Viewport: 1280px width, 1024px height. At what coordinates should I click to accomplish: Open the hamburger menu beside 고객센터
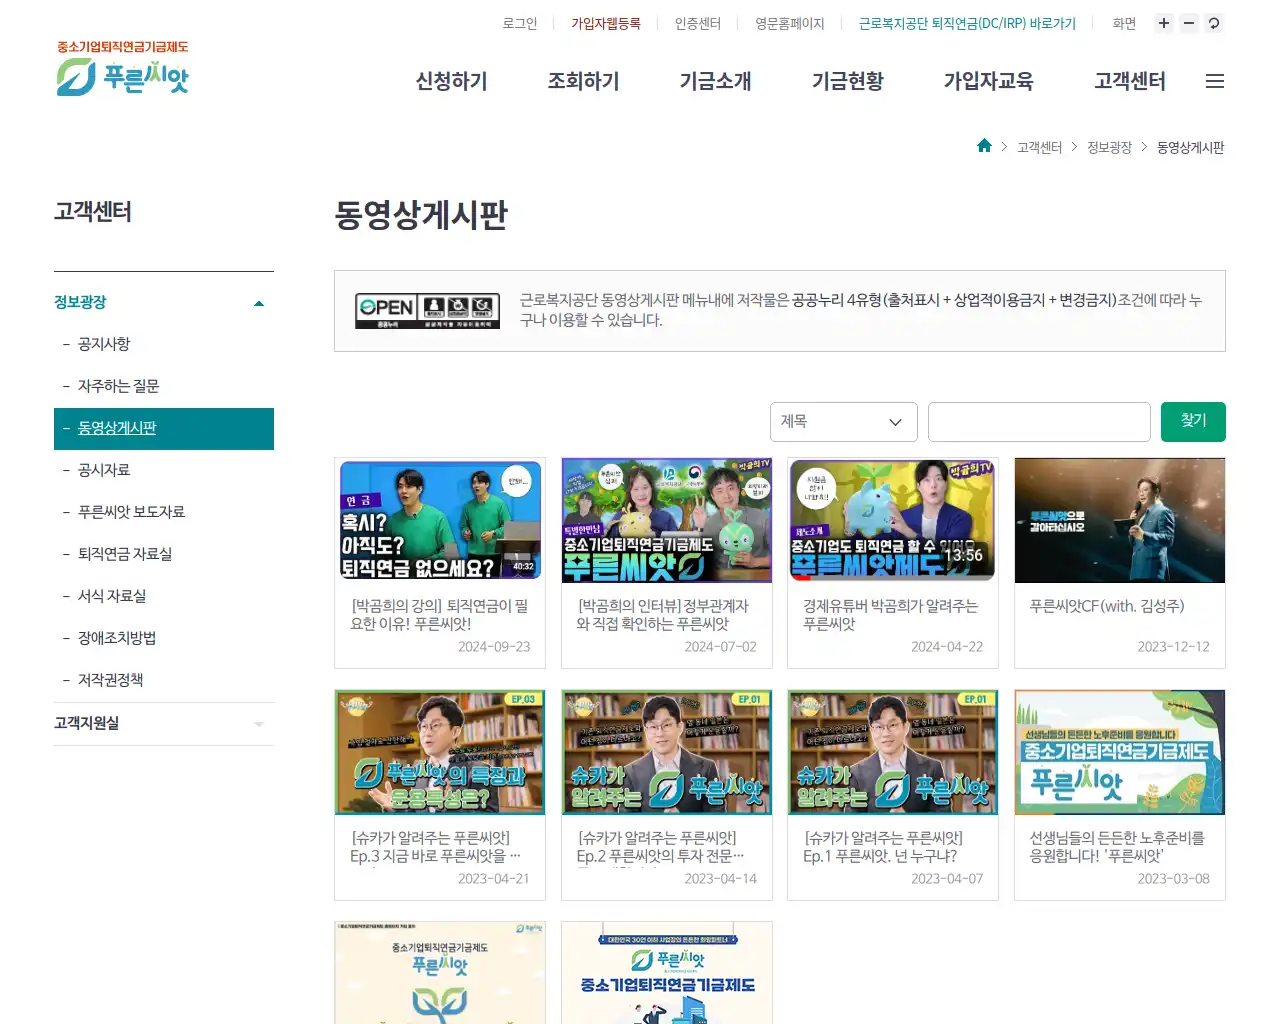(1215, 81)
